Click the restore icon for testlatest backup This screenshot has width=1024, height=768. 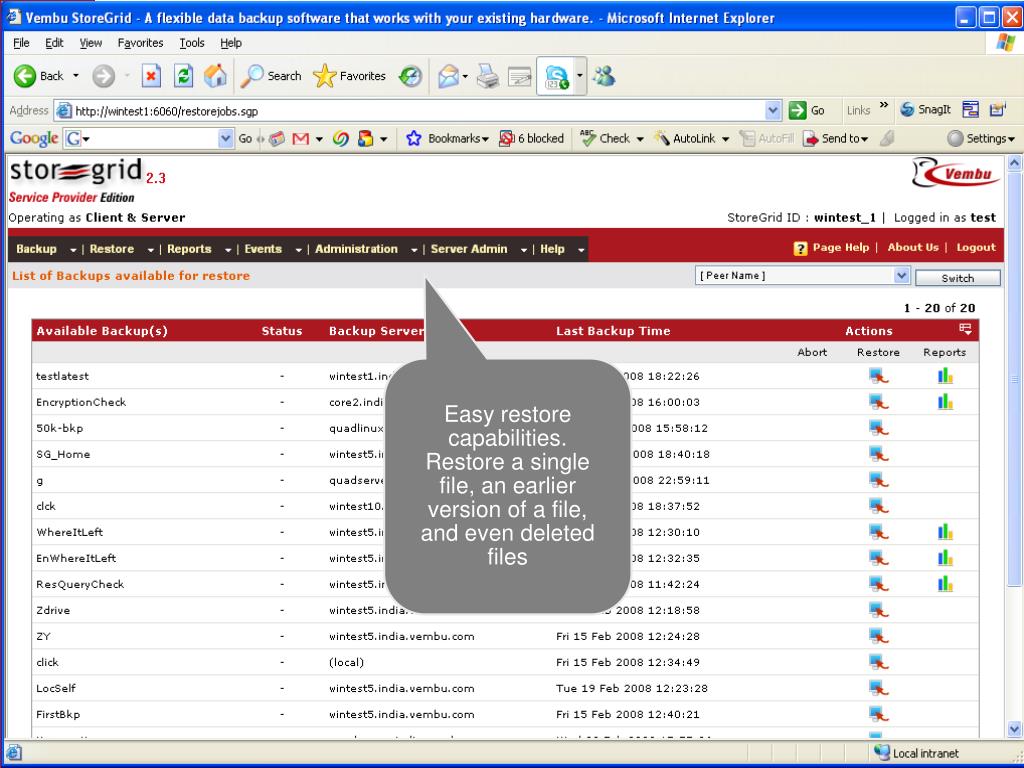(878, 376)
